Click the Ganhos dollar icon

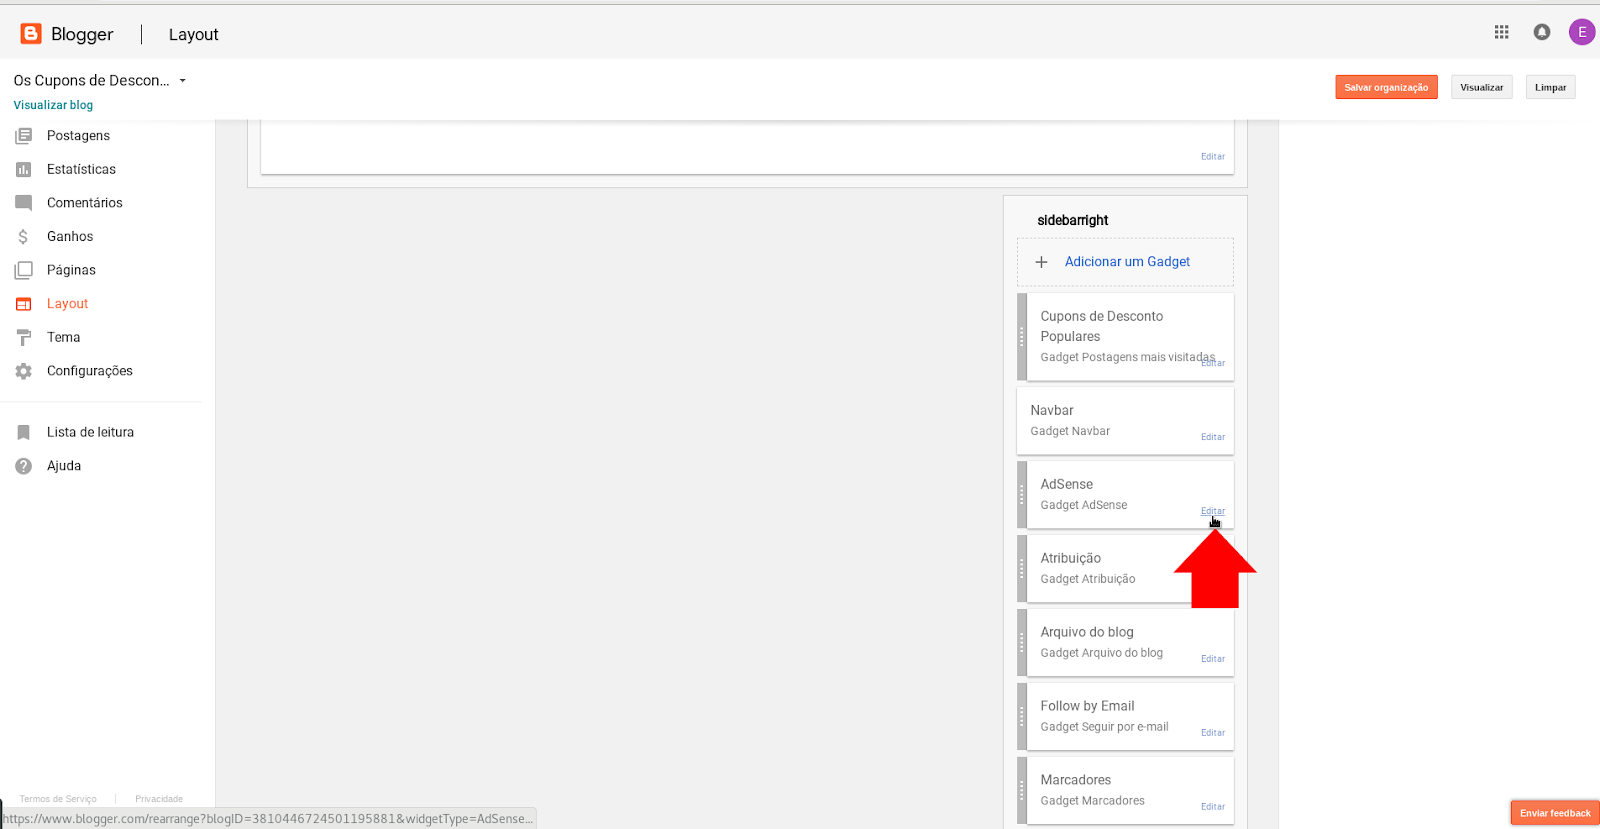(23, 237)
